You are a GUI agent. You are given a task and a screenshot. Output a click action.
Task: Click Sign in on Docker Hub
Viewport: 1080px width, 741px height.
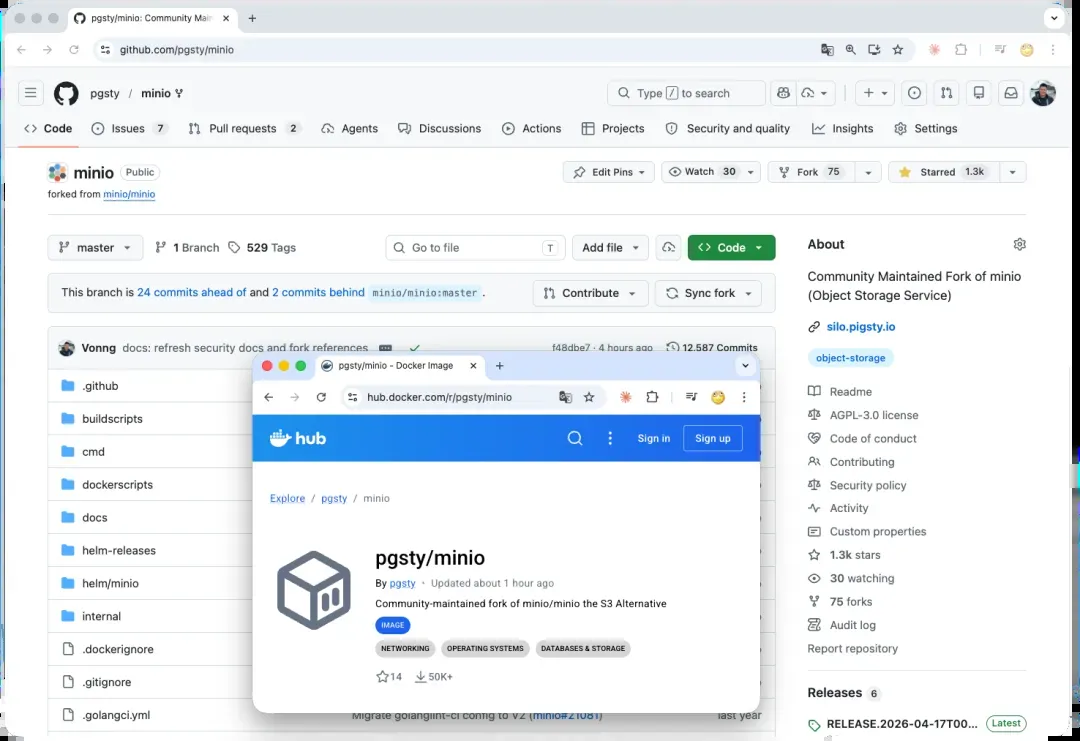coord(654,438)
